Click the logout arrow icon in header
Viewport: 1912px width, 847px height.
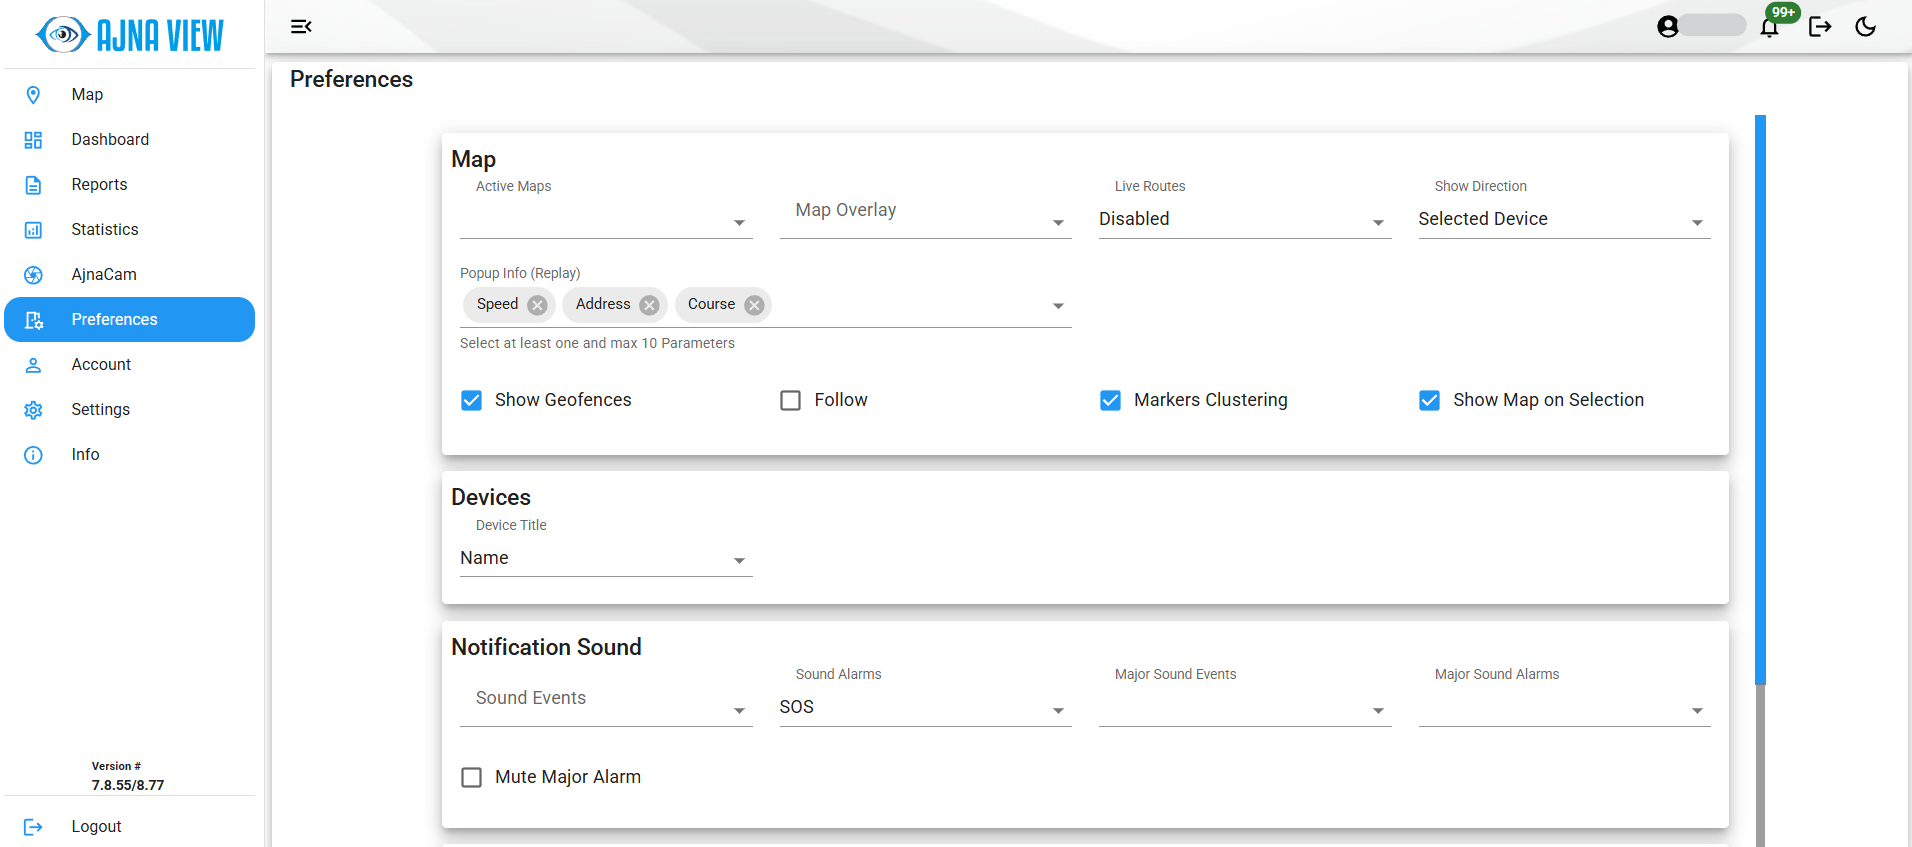pos(1820,27)
